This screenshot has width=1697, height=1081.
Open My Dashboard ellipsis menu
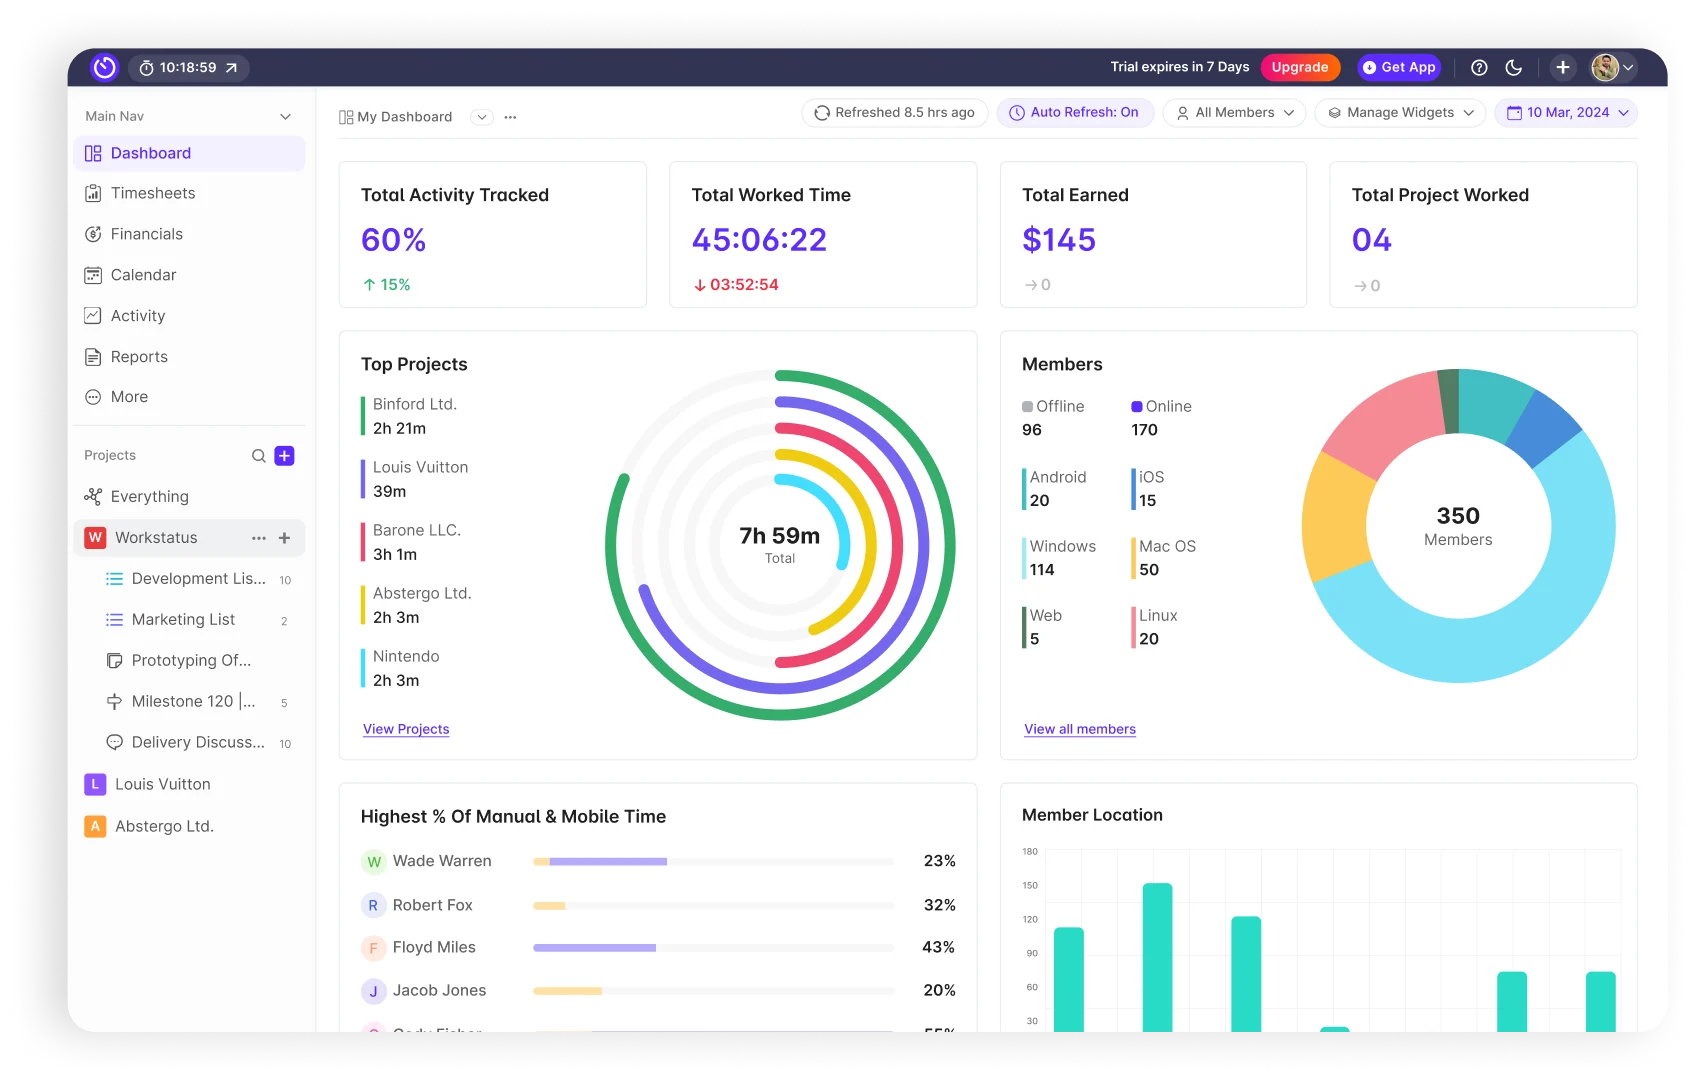511,117
